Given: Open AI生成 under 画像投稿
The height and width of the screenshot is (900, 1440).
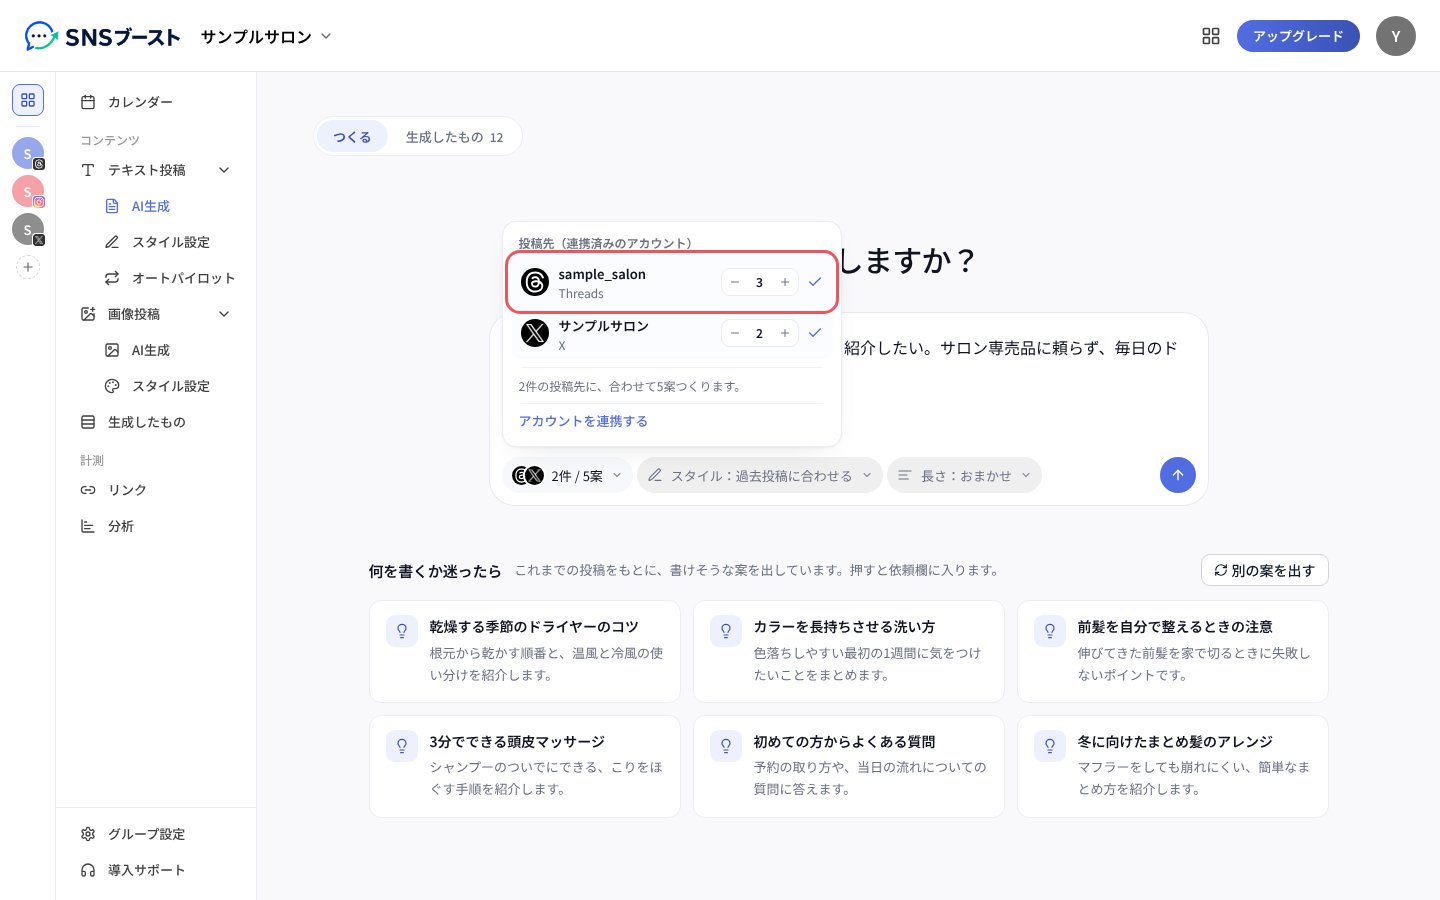Looking at the screenshot, I should [168, 350].
